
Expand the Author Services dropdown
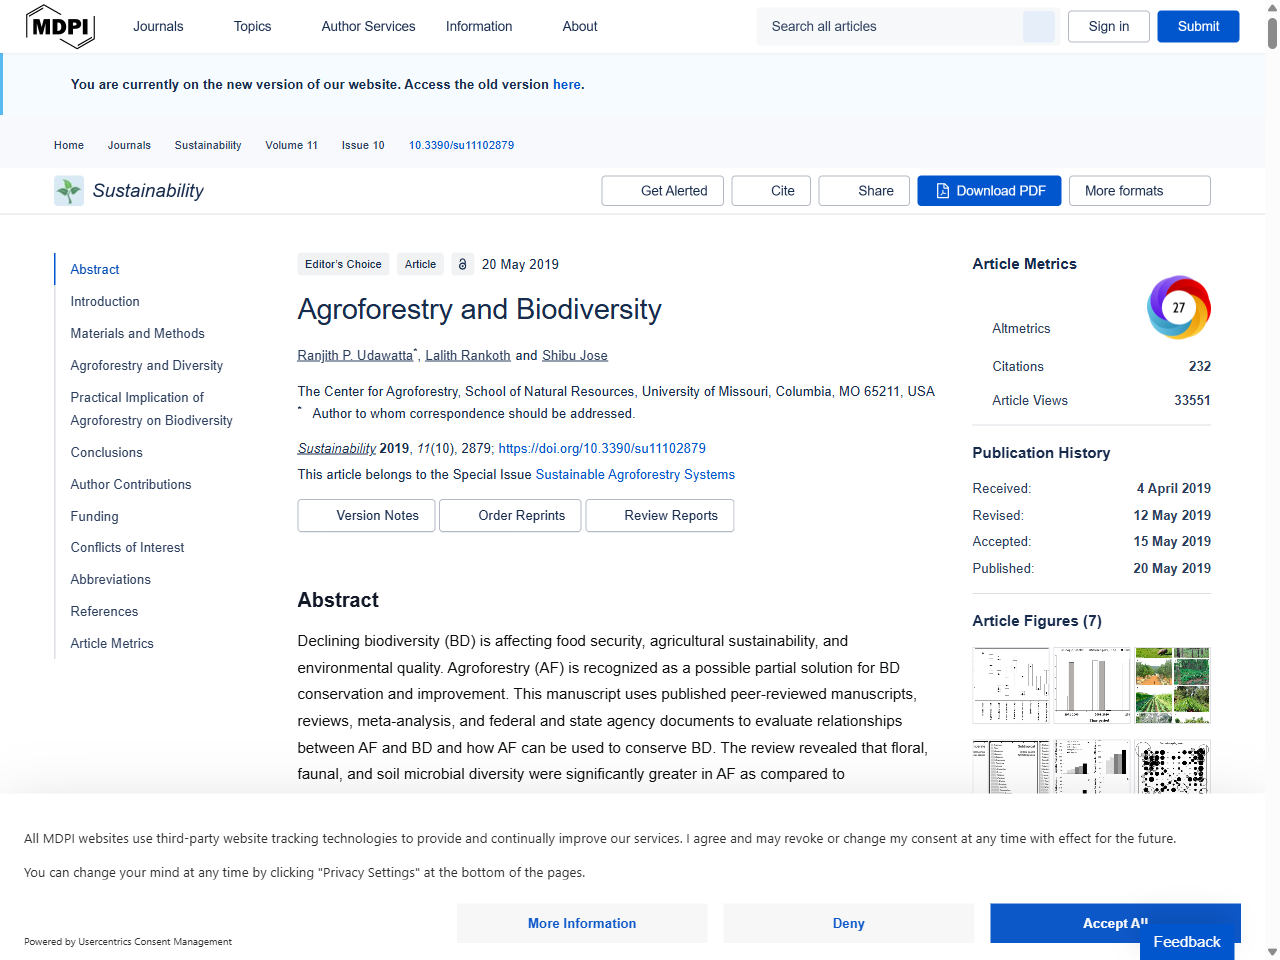point(368,26)
